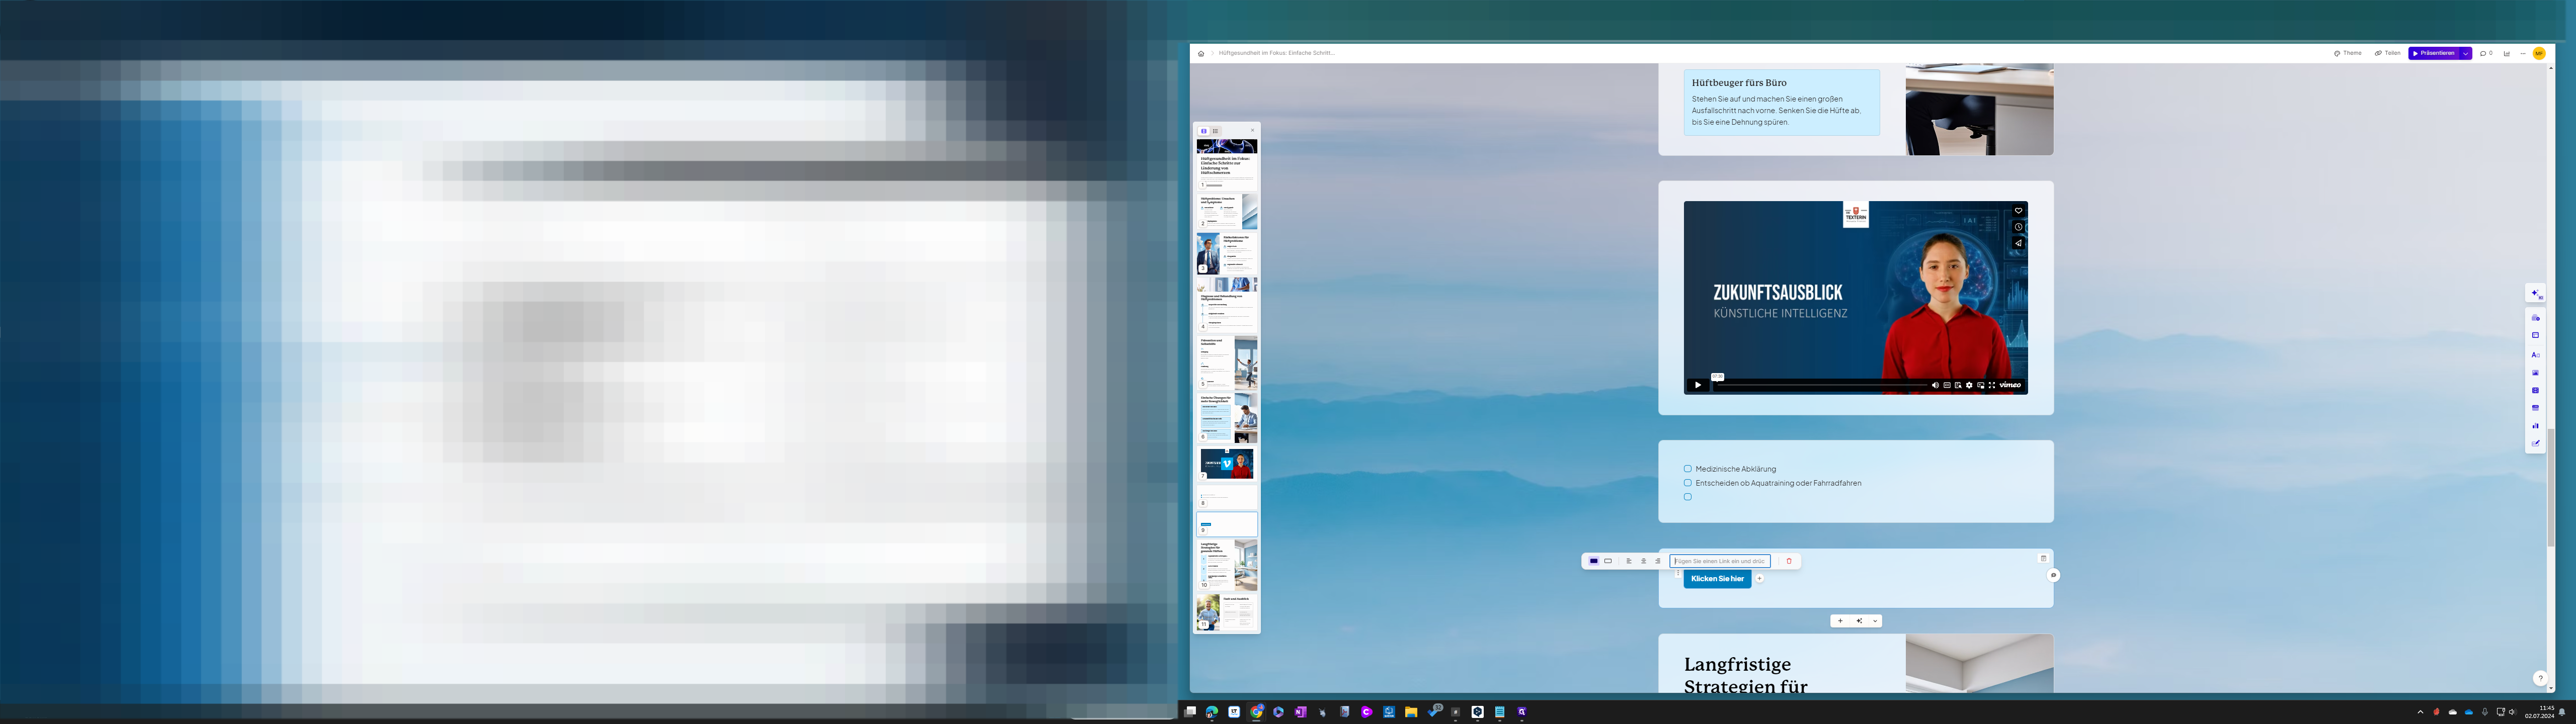The image size is (2576, 724).
Task: Open the text formatting widget in sidebar
Action: point(2535,355)
